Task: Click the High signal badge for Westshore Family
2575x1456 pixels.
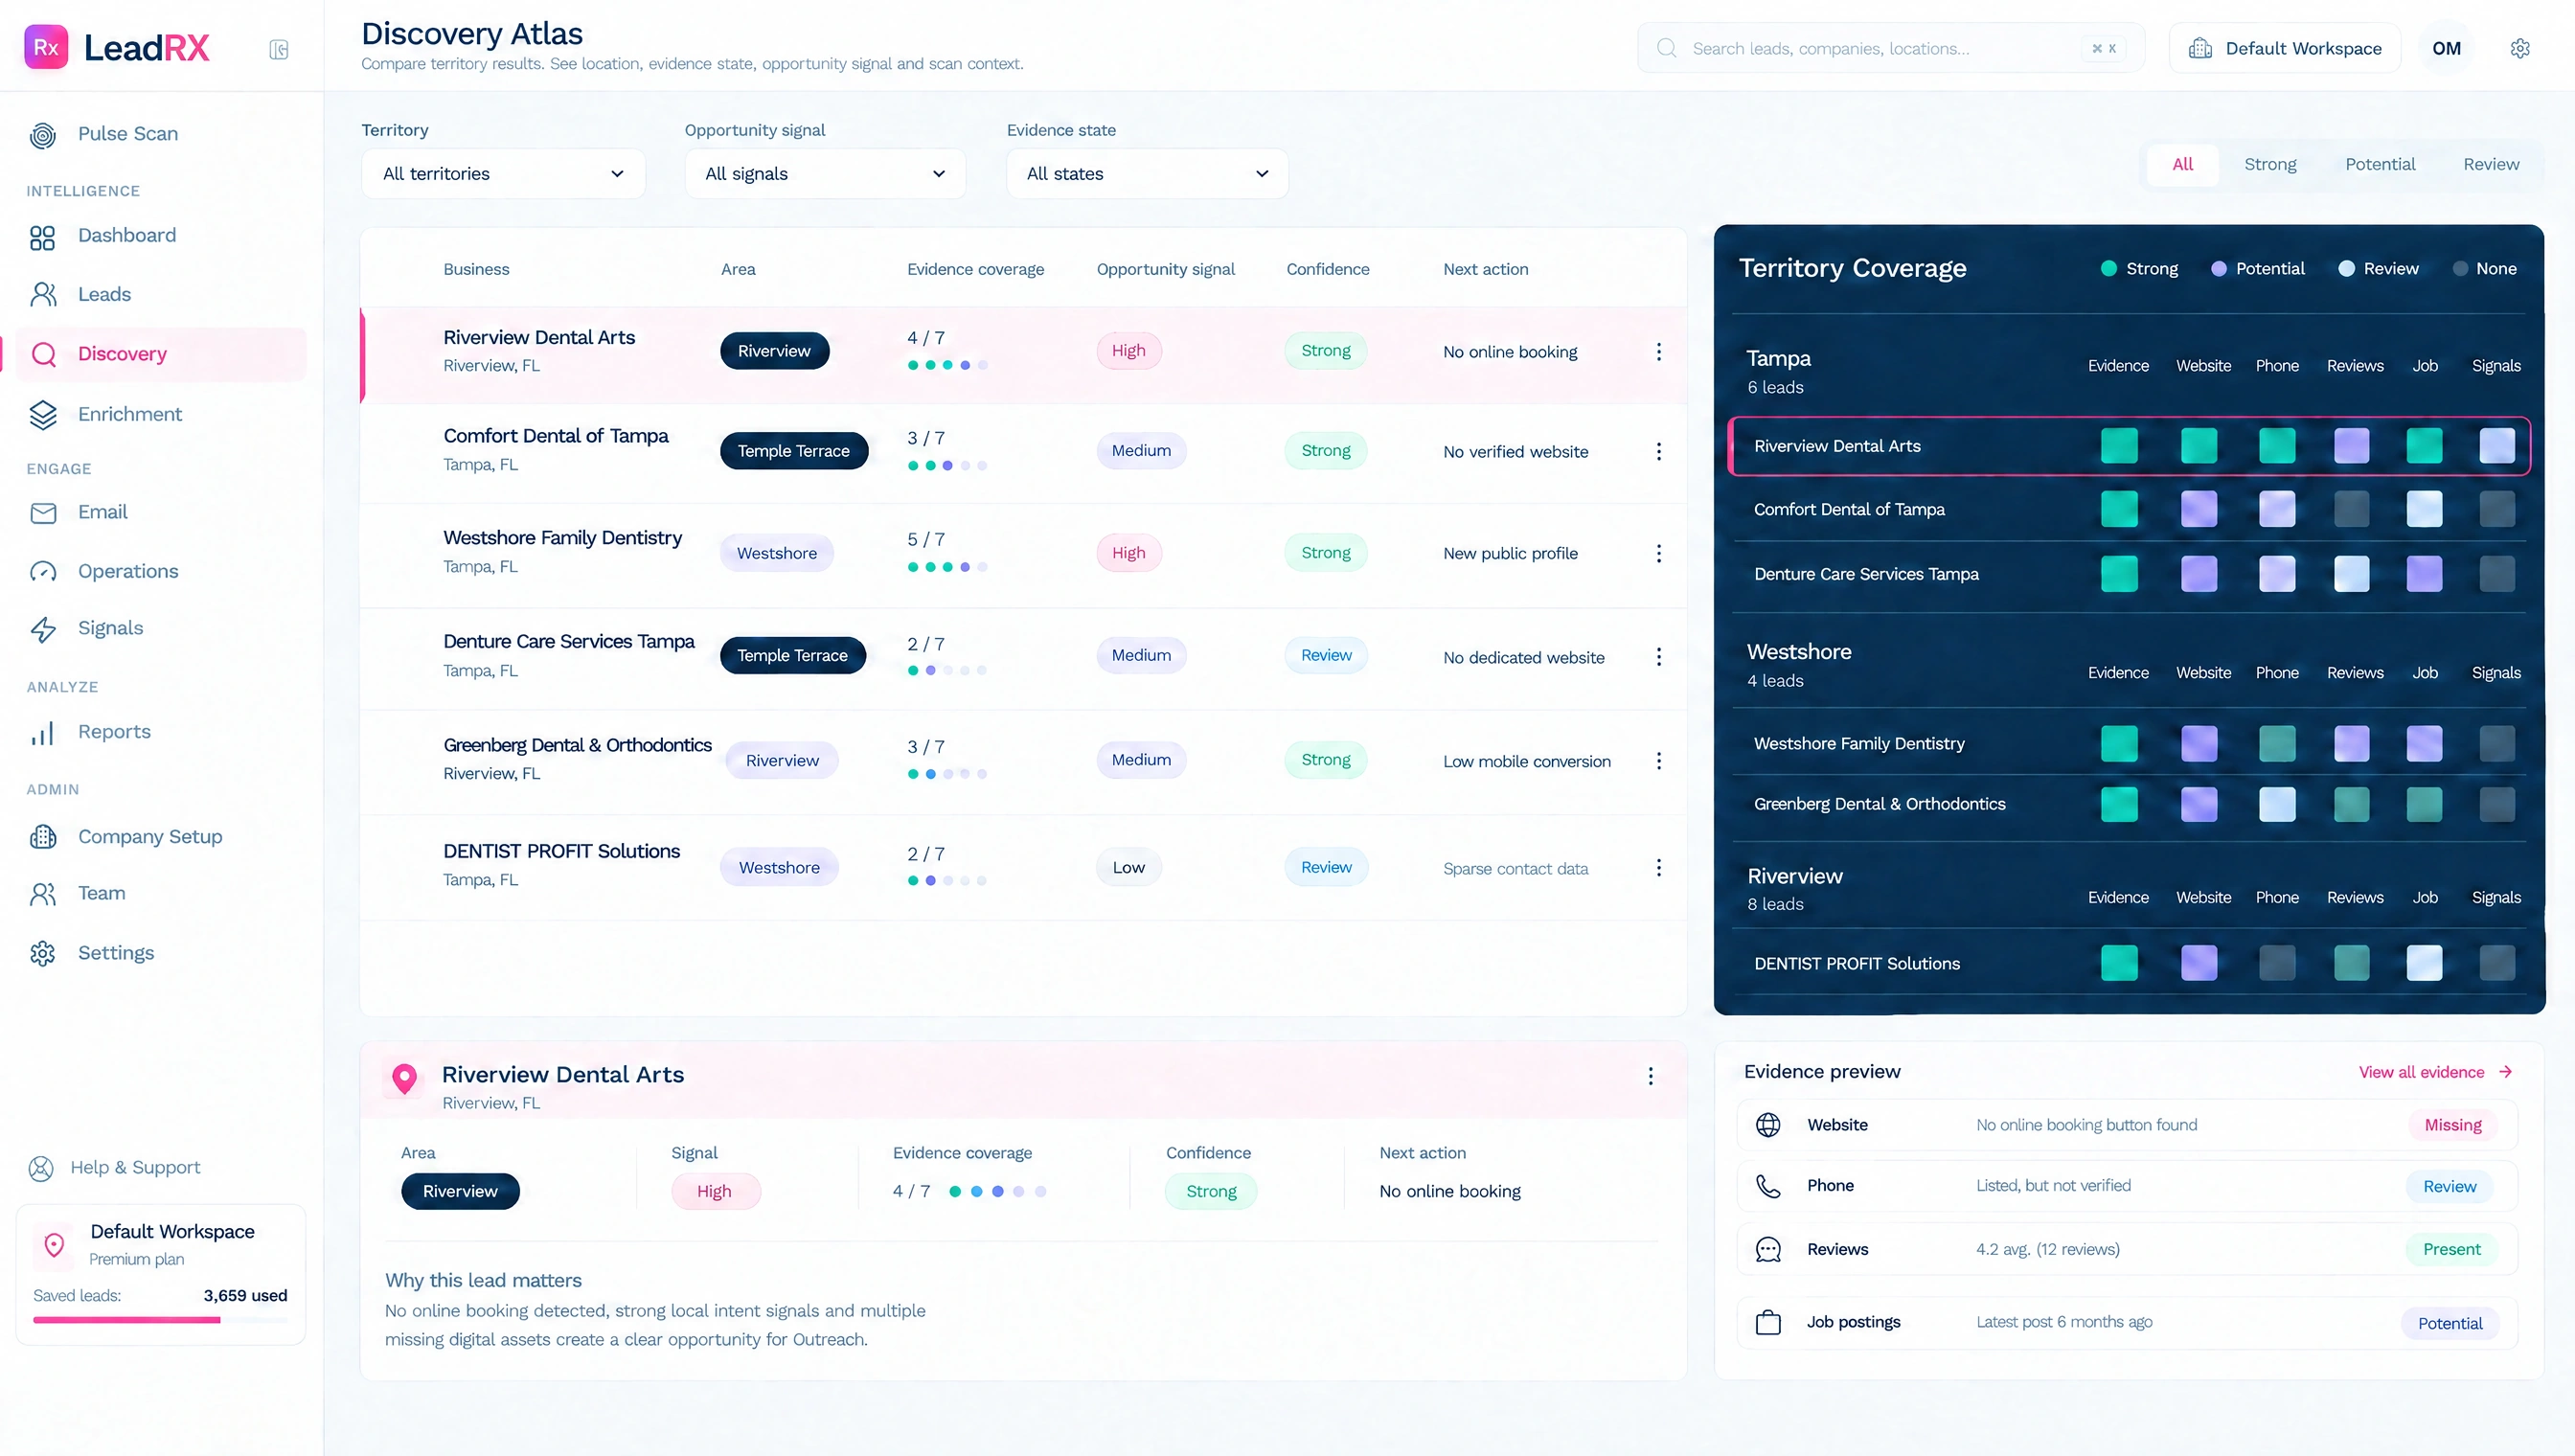Action: [x=1128, y=553]
